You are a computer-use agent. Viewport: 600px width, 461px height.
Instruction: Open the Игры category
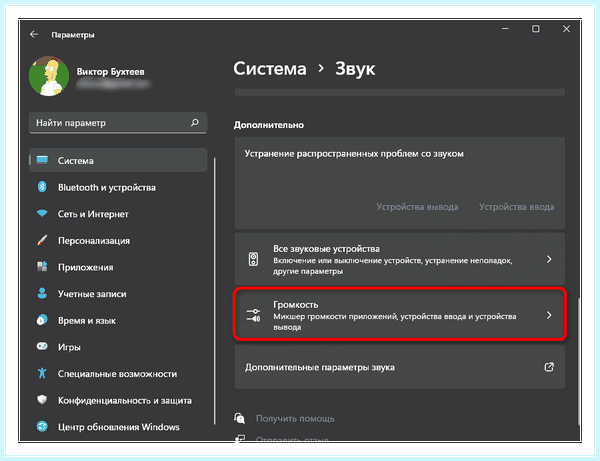118,347
